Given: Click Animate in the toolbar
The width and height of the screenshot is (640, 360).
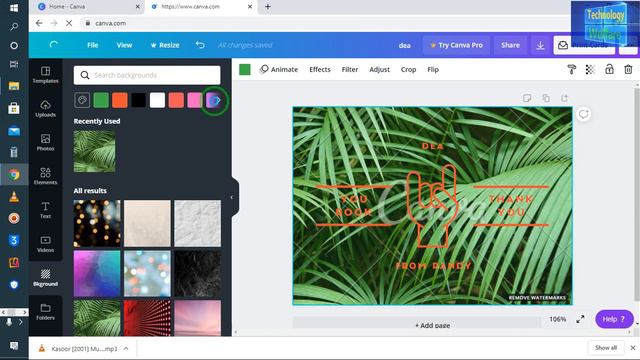Looking at the screenshot, I should tap(279, 69).
